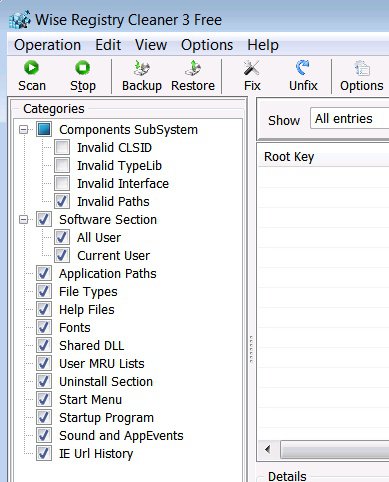Open the View menu
The image size is (389, 482).
coord(151,45)
